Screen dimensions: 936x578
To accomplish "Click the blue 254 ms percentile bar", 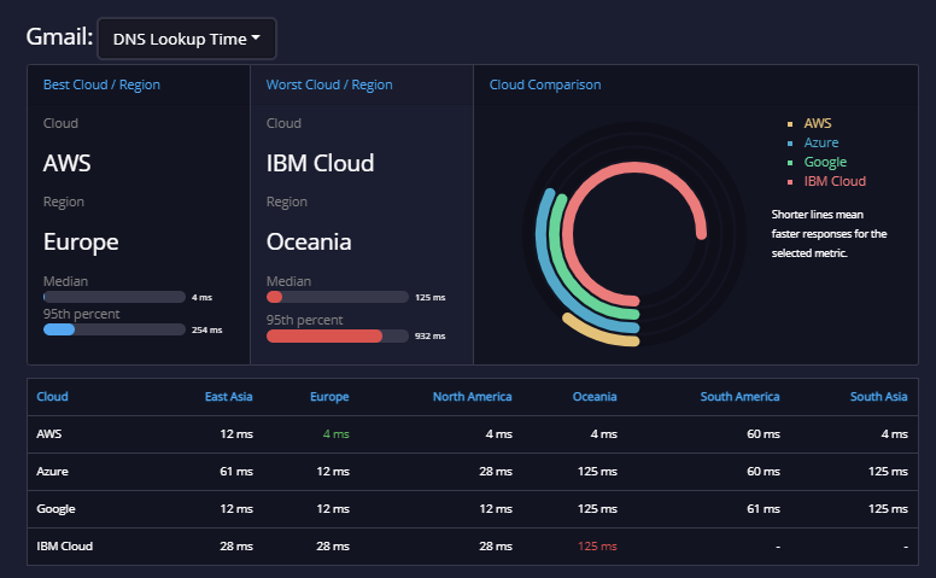I will (x=59, y=330).
